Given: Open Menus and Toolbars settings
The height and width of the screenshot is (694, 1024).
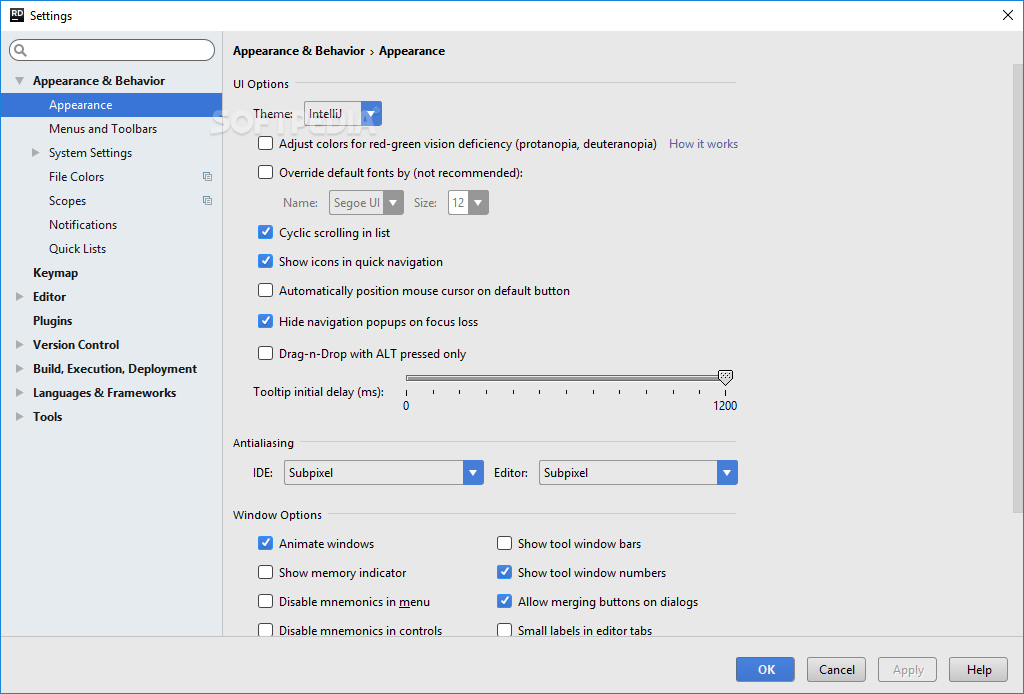Looking at the screenshot, I should (x=103, y=129).
